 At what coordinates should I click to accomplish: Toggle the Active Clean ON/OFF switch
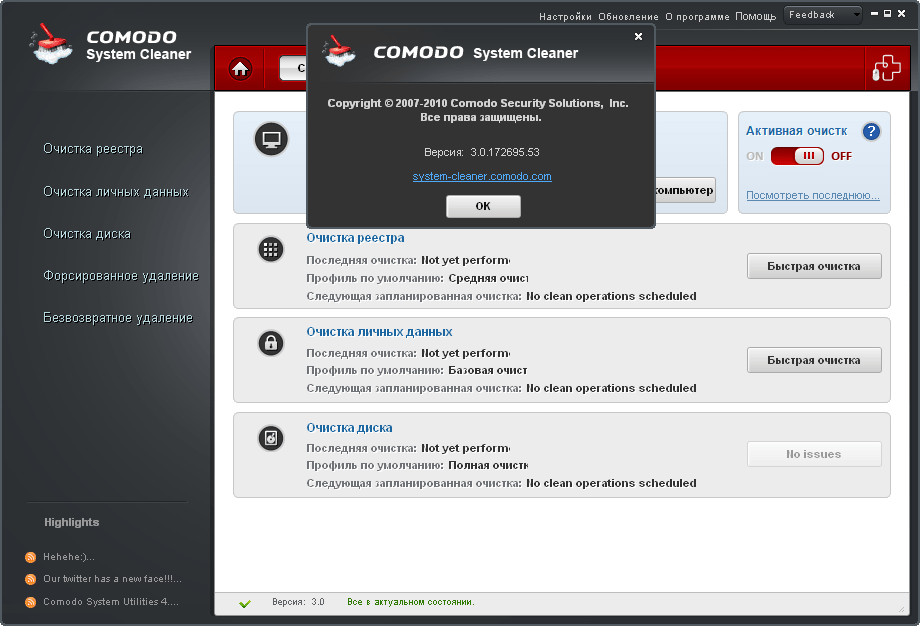pos(797,156)
